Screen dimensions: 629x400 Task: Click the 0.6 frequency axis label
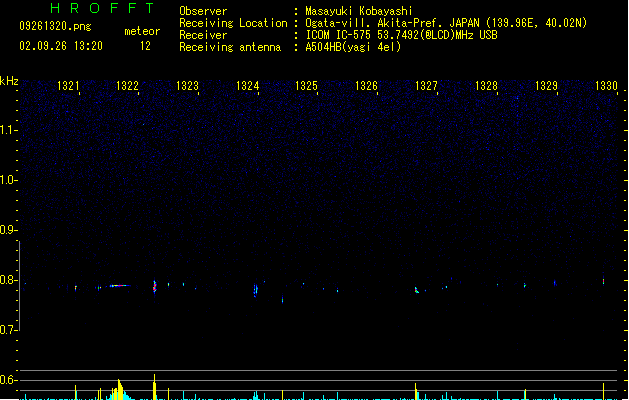8,380
